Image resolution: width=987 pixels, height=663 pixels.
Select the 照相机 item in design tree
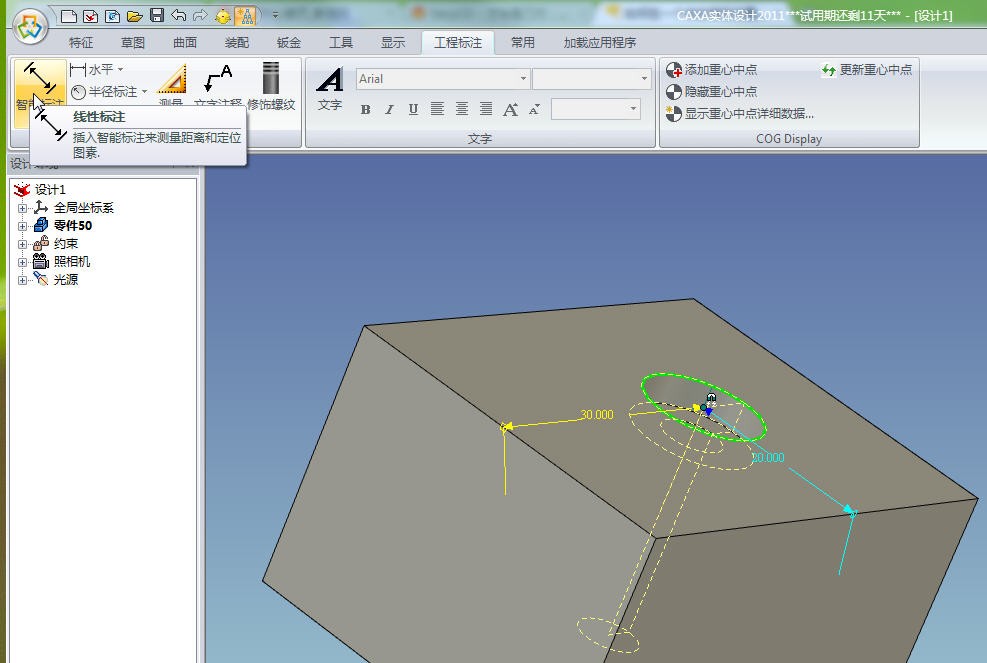[x=71, y=262]
